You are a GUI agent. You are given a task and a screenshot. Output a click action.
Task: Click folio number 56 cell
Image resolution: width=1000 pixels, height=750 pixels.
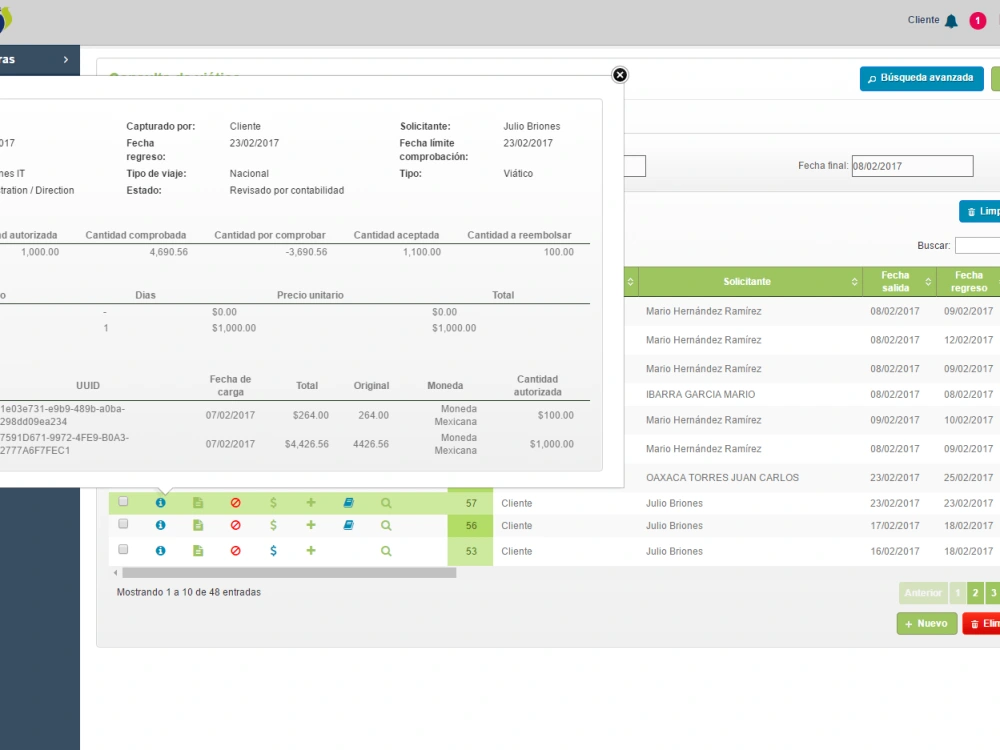[x=471, y=526]
